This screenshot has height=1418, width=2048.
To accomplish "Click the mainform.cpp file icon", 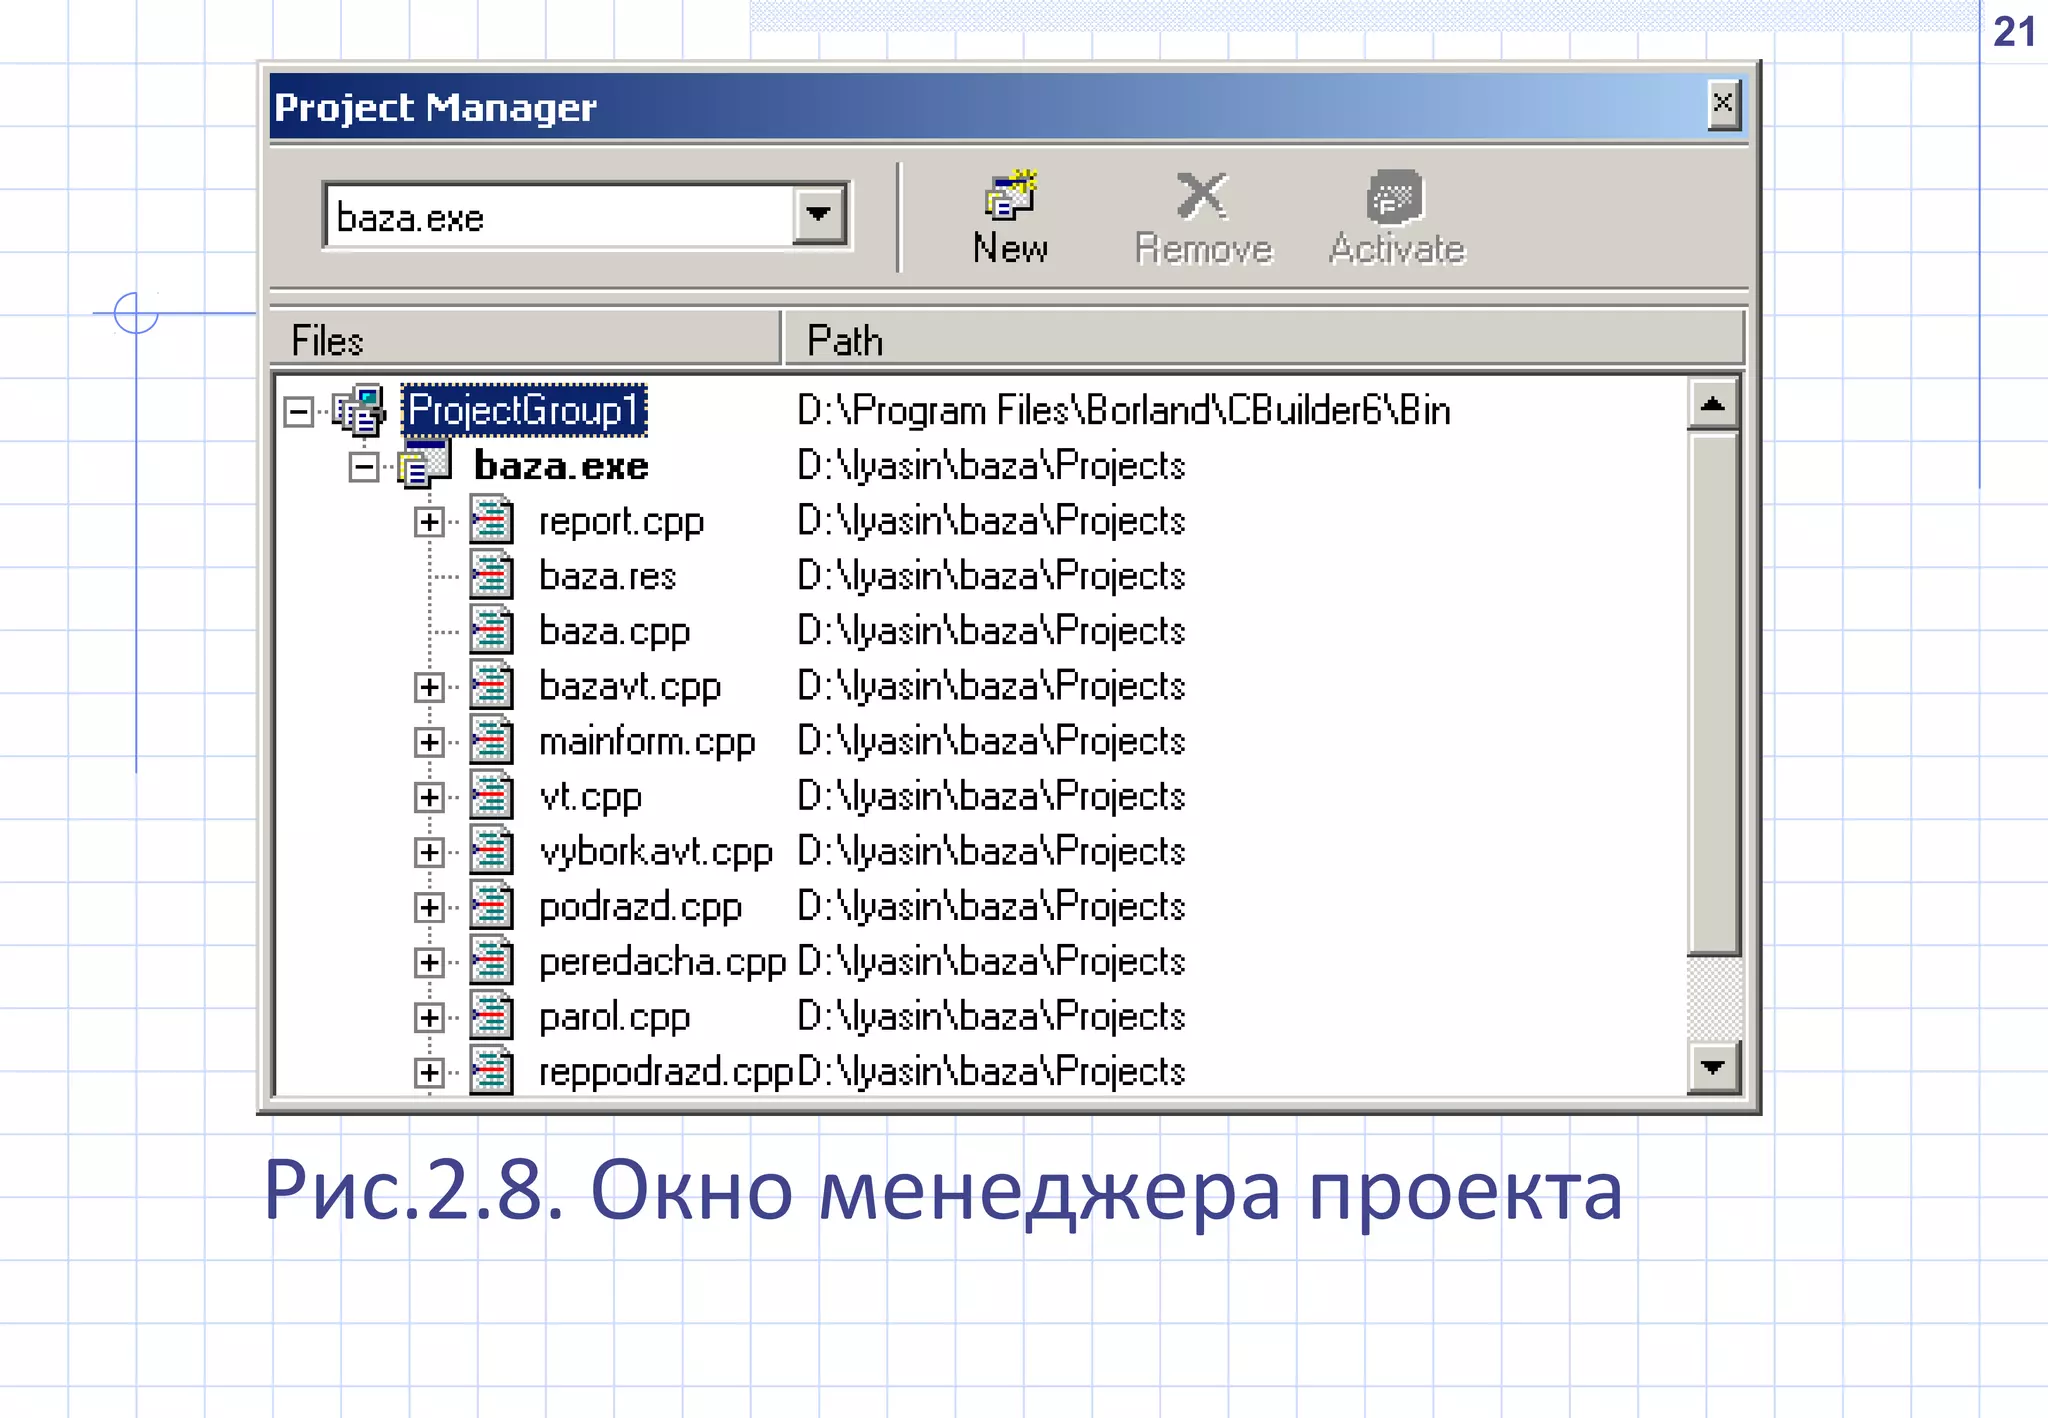I will [x=491, y=740].
